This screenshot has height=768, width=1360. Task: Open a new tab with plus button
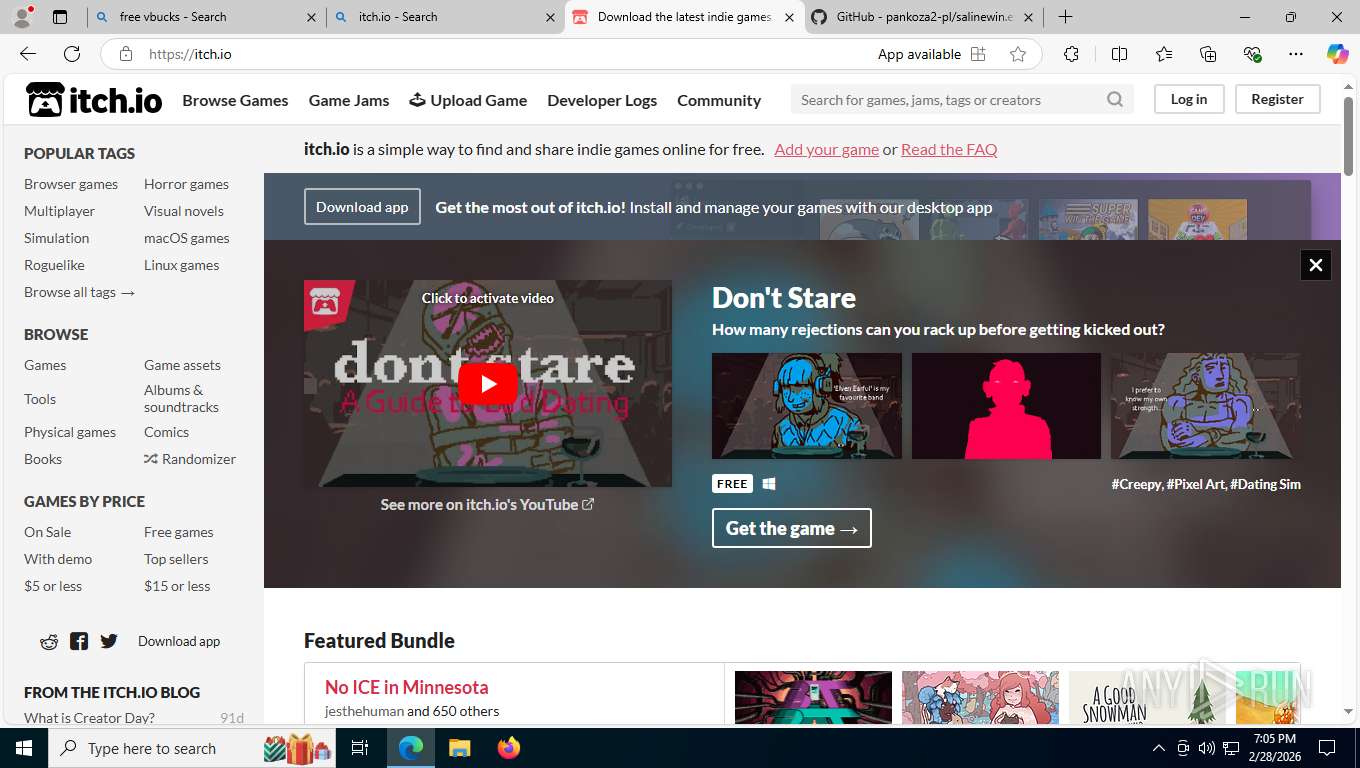tap(1066, 17)
